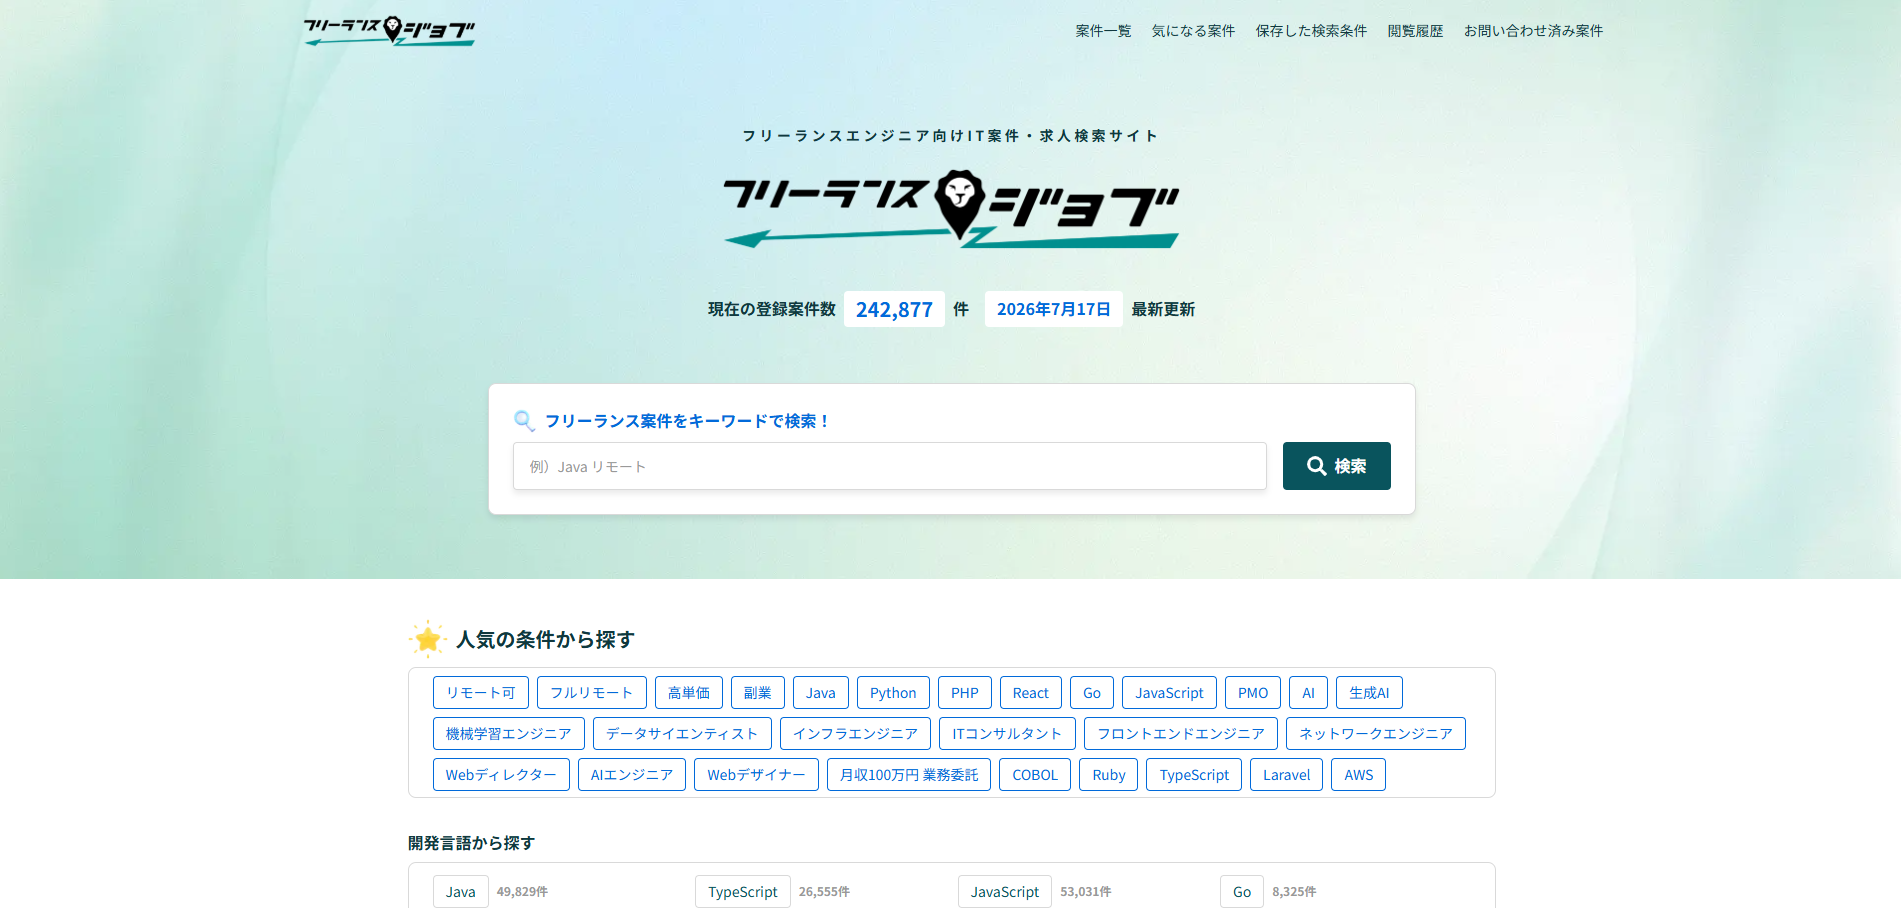Select the Java tag under popular conditions
Image resolution: width=1901 pixels, height=908 pixels.
[x=821, y=693]
